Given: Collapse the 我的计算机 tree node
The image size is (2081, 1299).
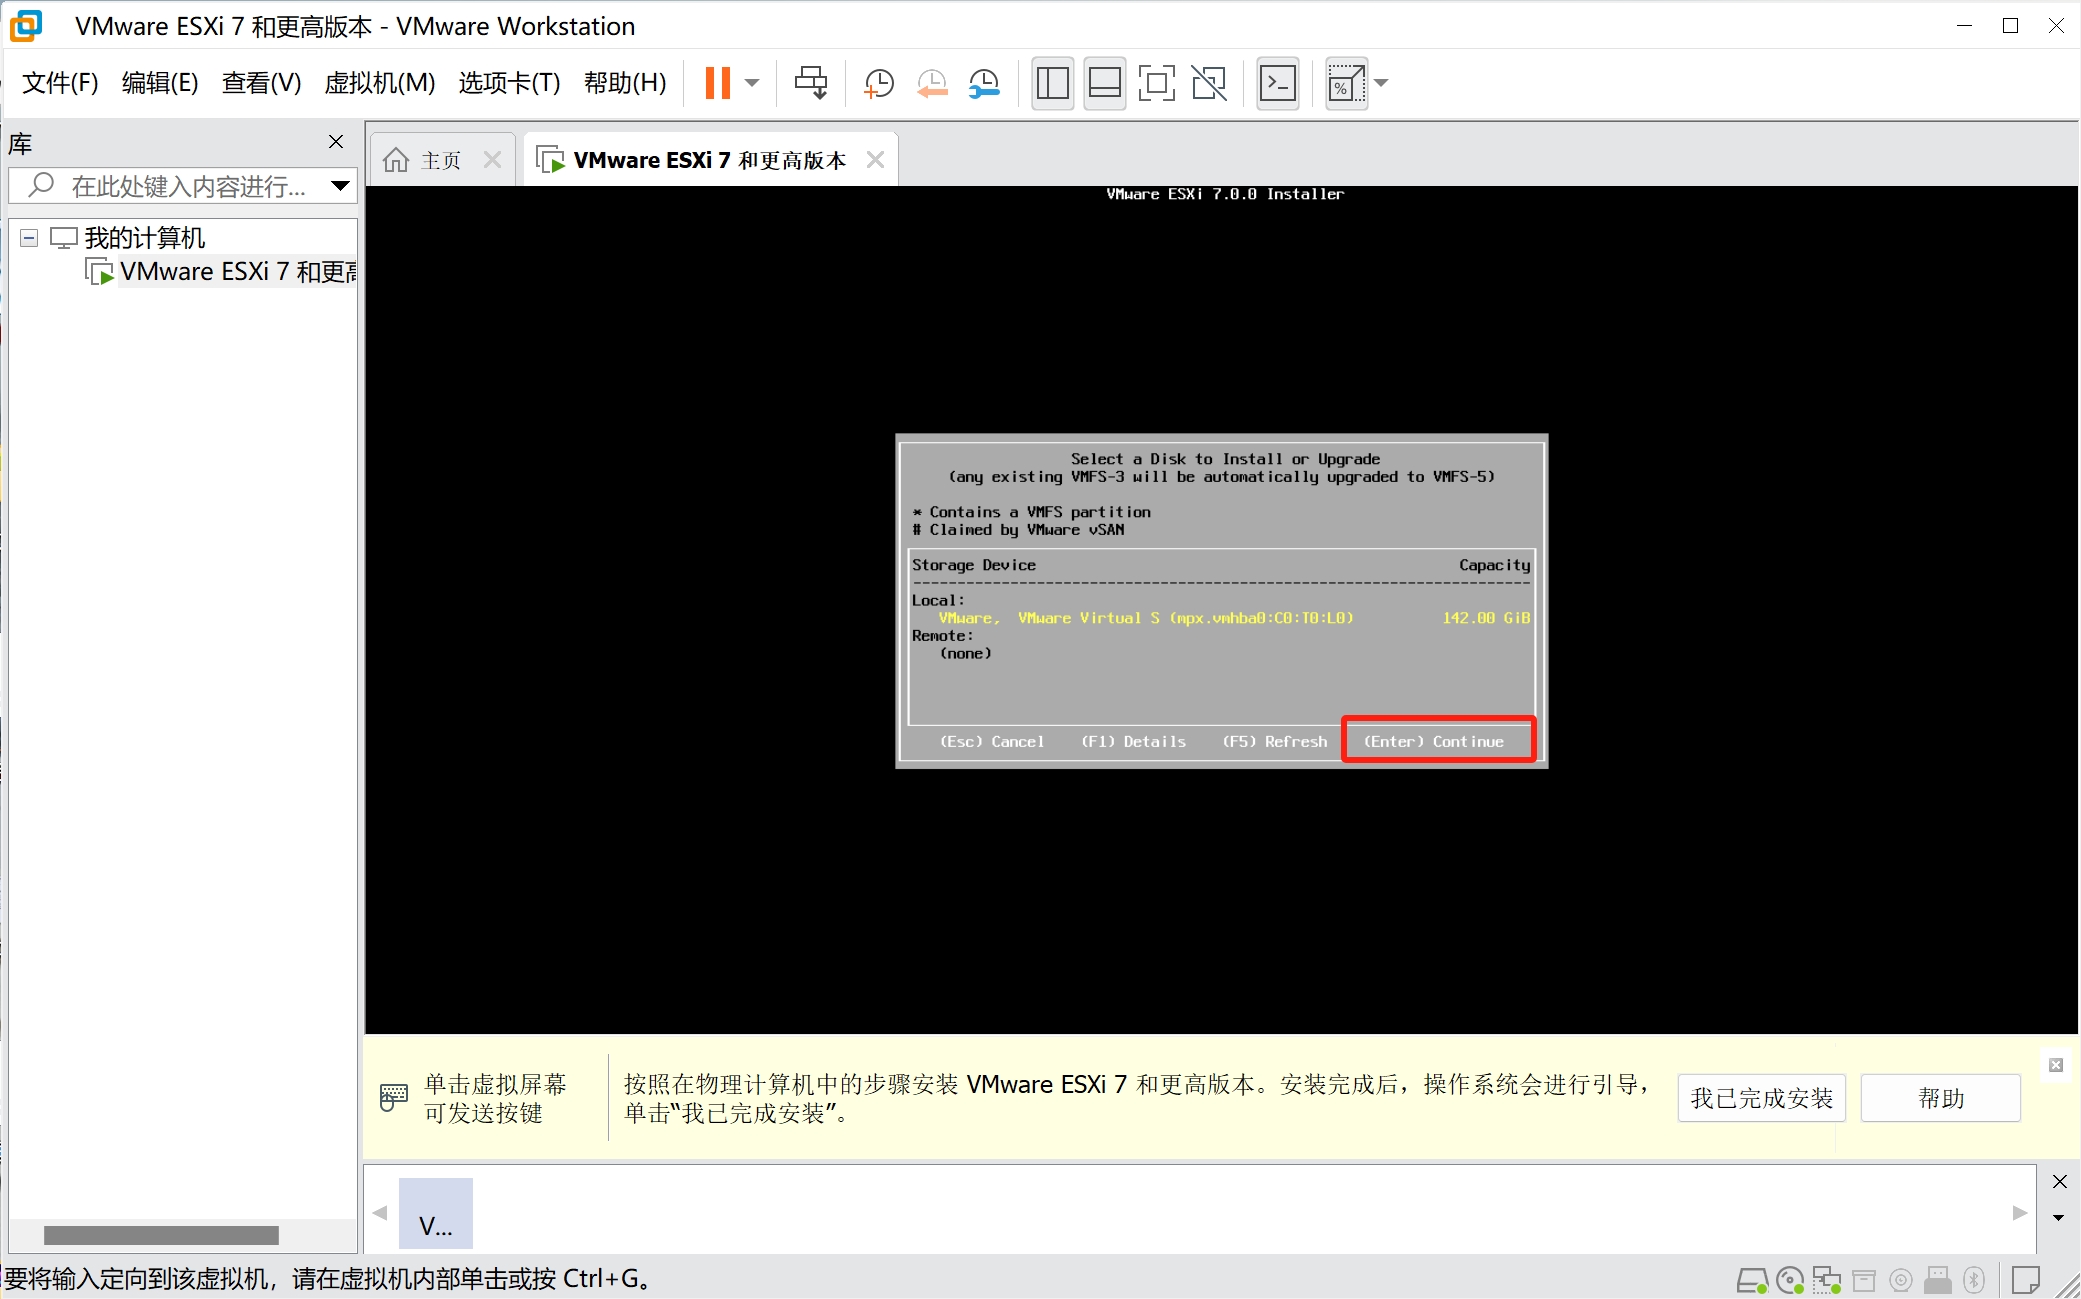Looking at the screenshot, I should [x=29, y=238].
